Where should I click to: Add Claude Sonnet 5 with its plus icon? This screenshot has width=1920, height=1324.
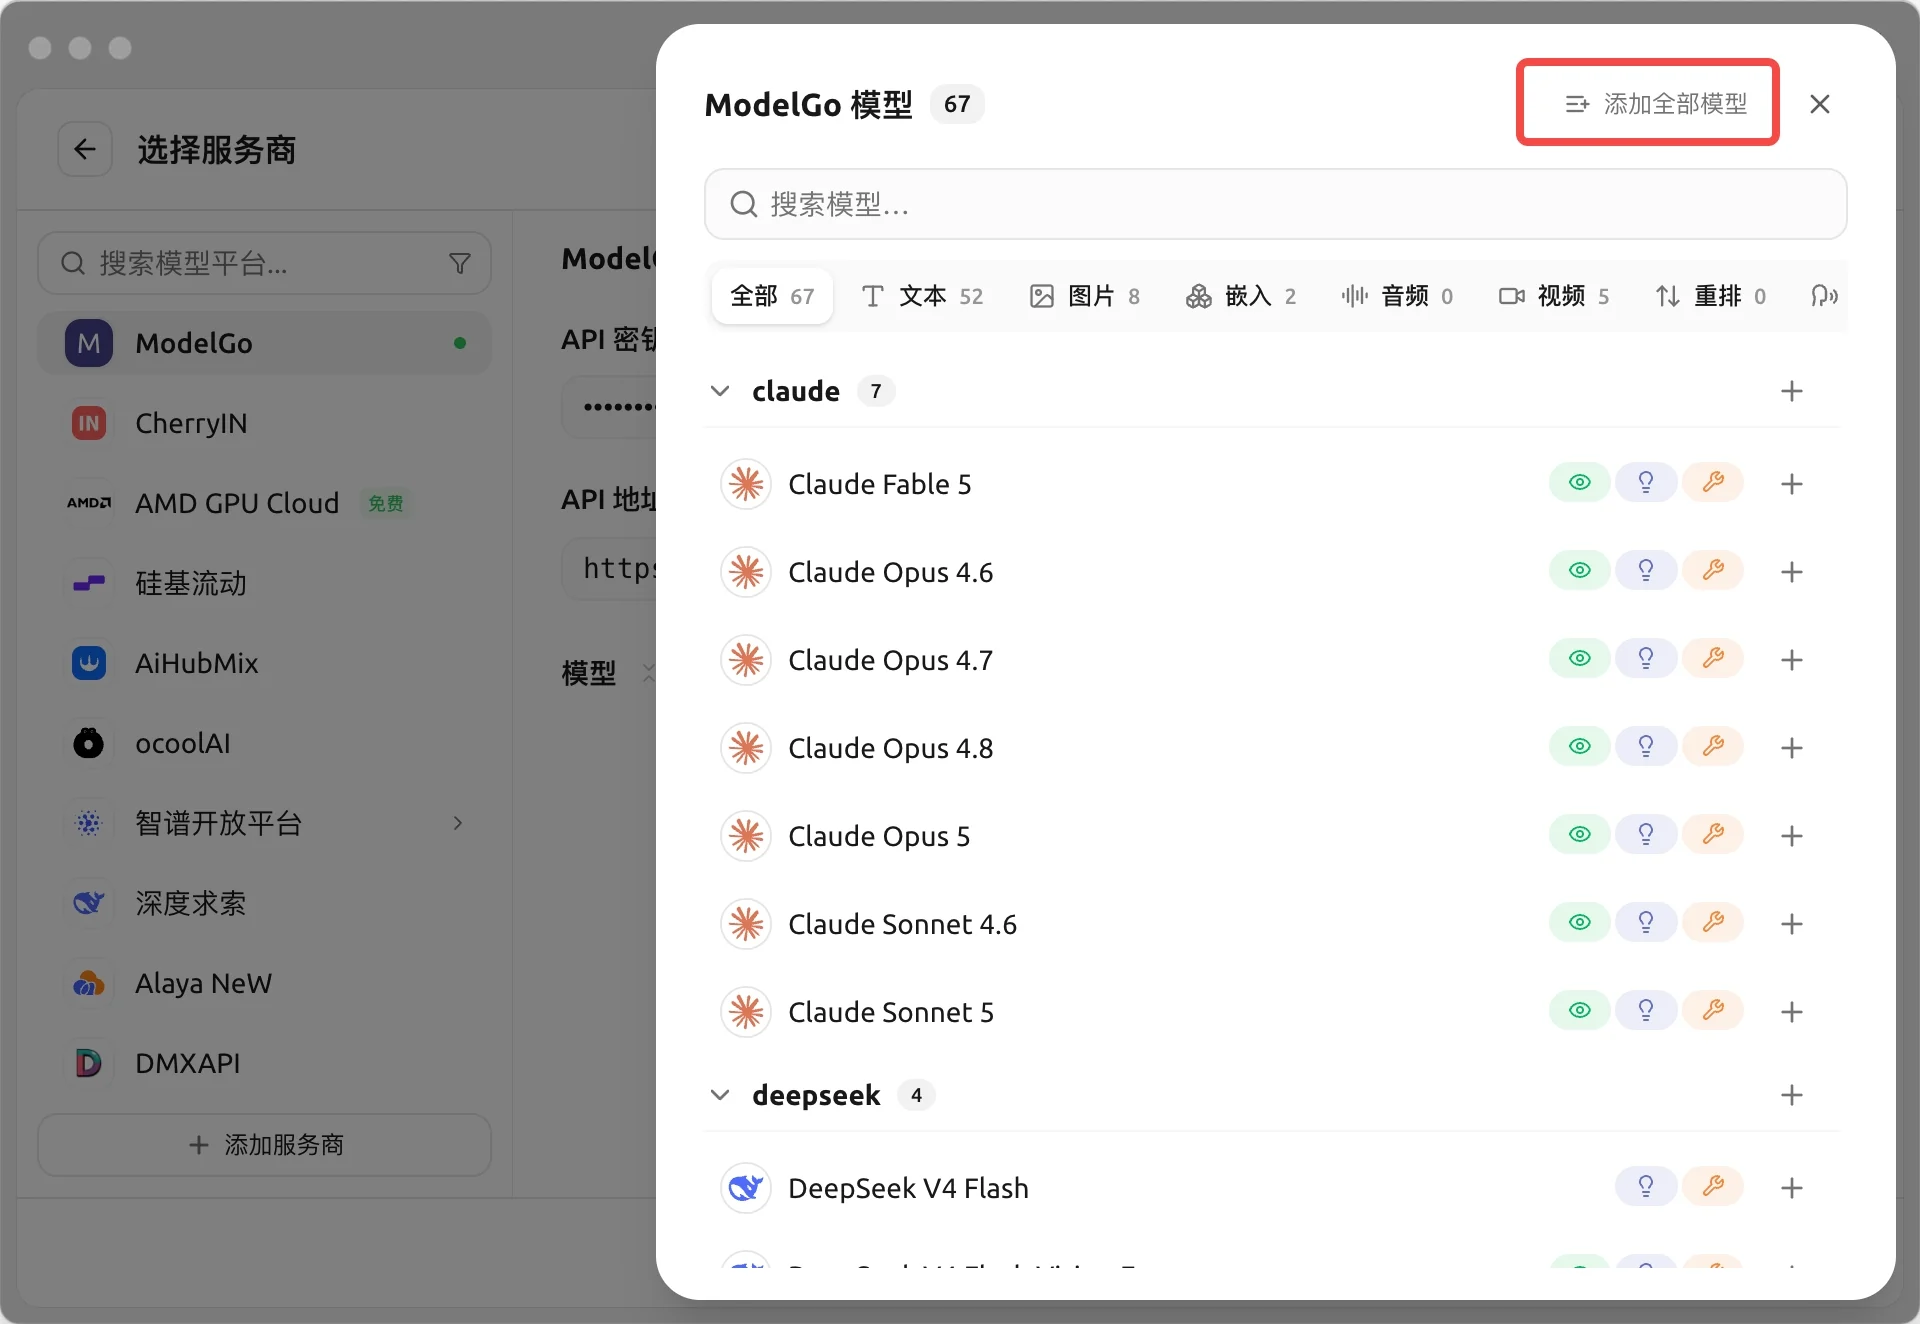tap(1791, 1012)
